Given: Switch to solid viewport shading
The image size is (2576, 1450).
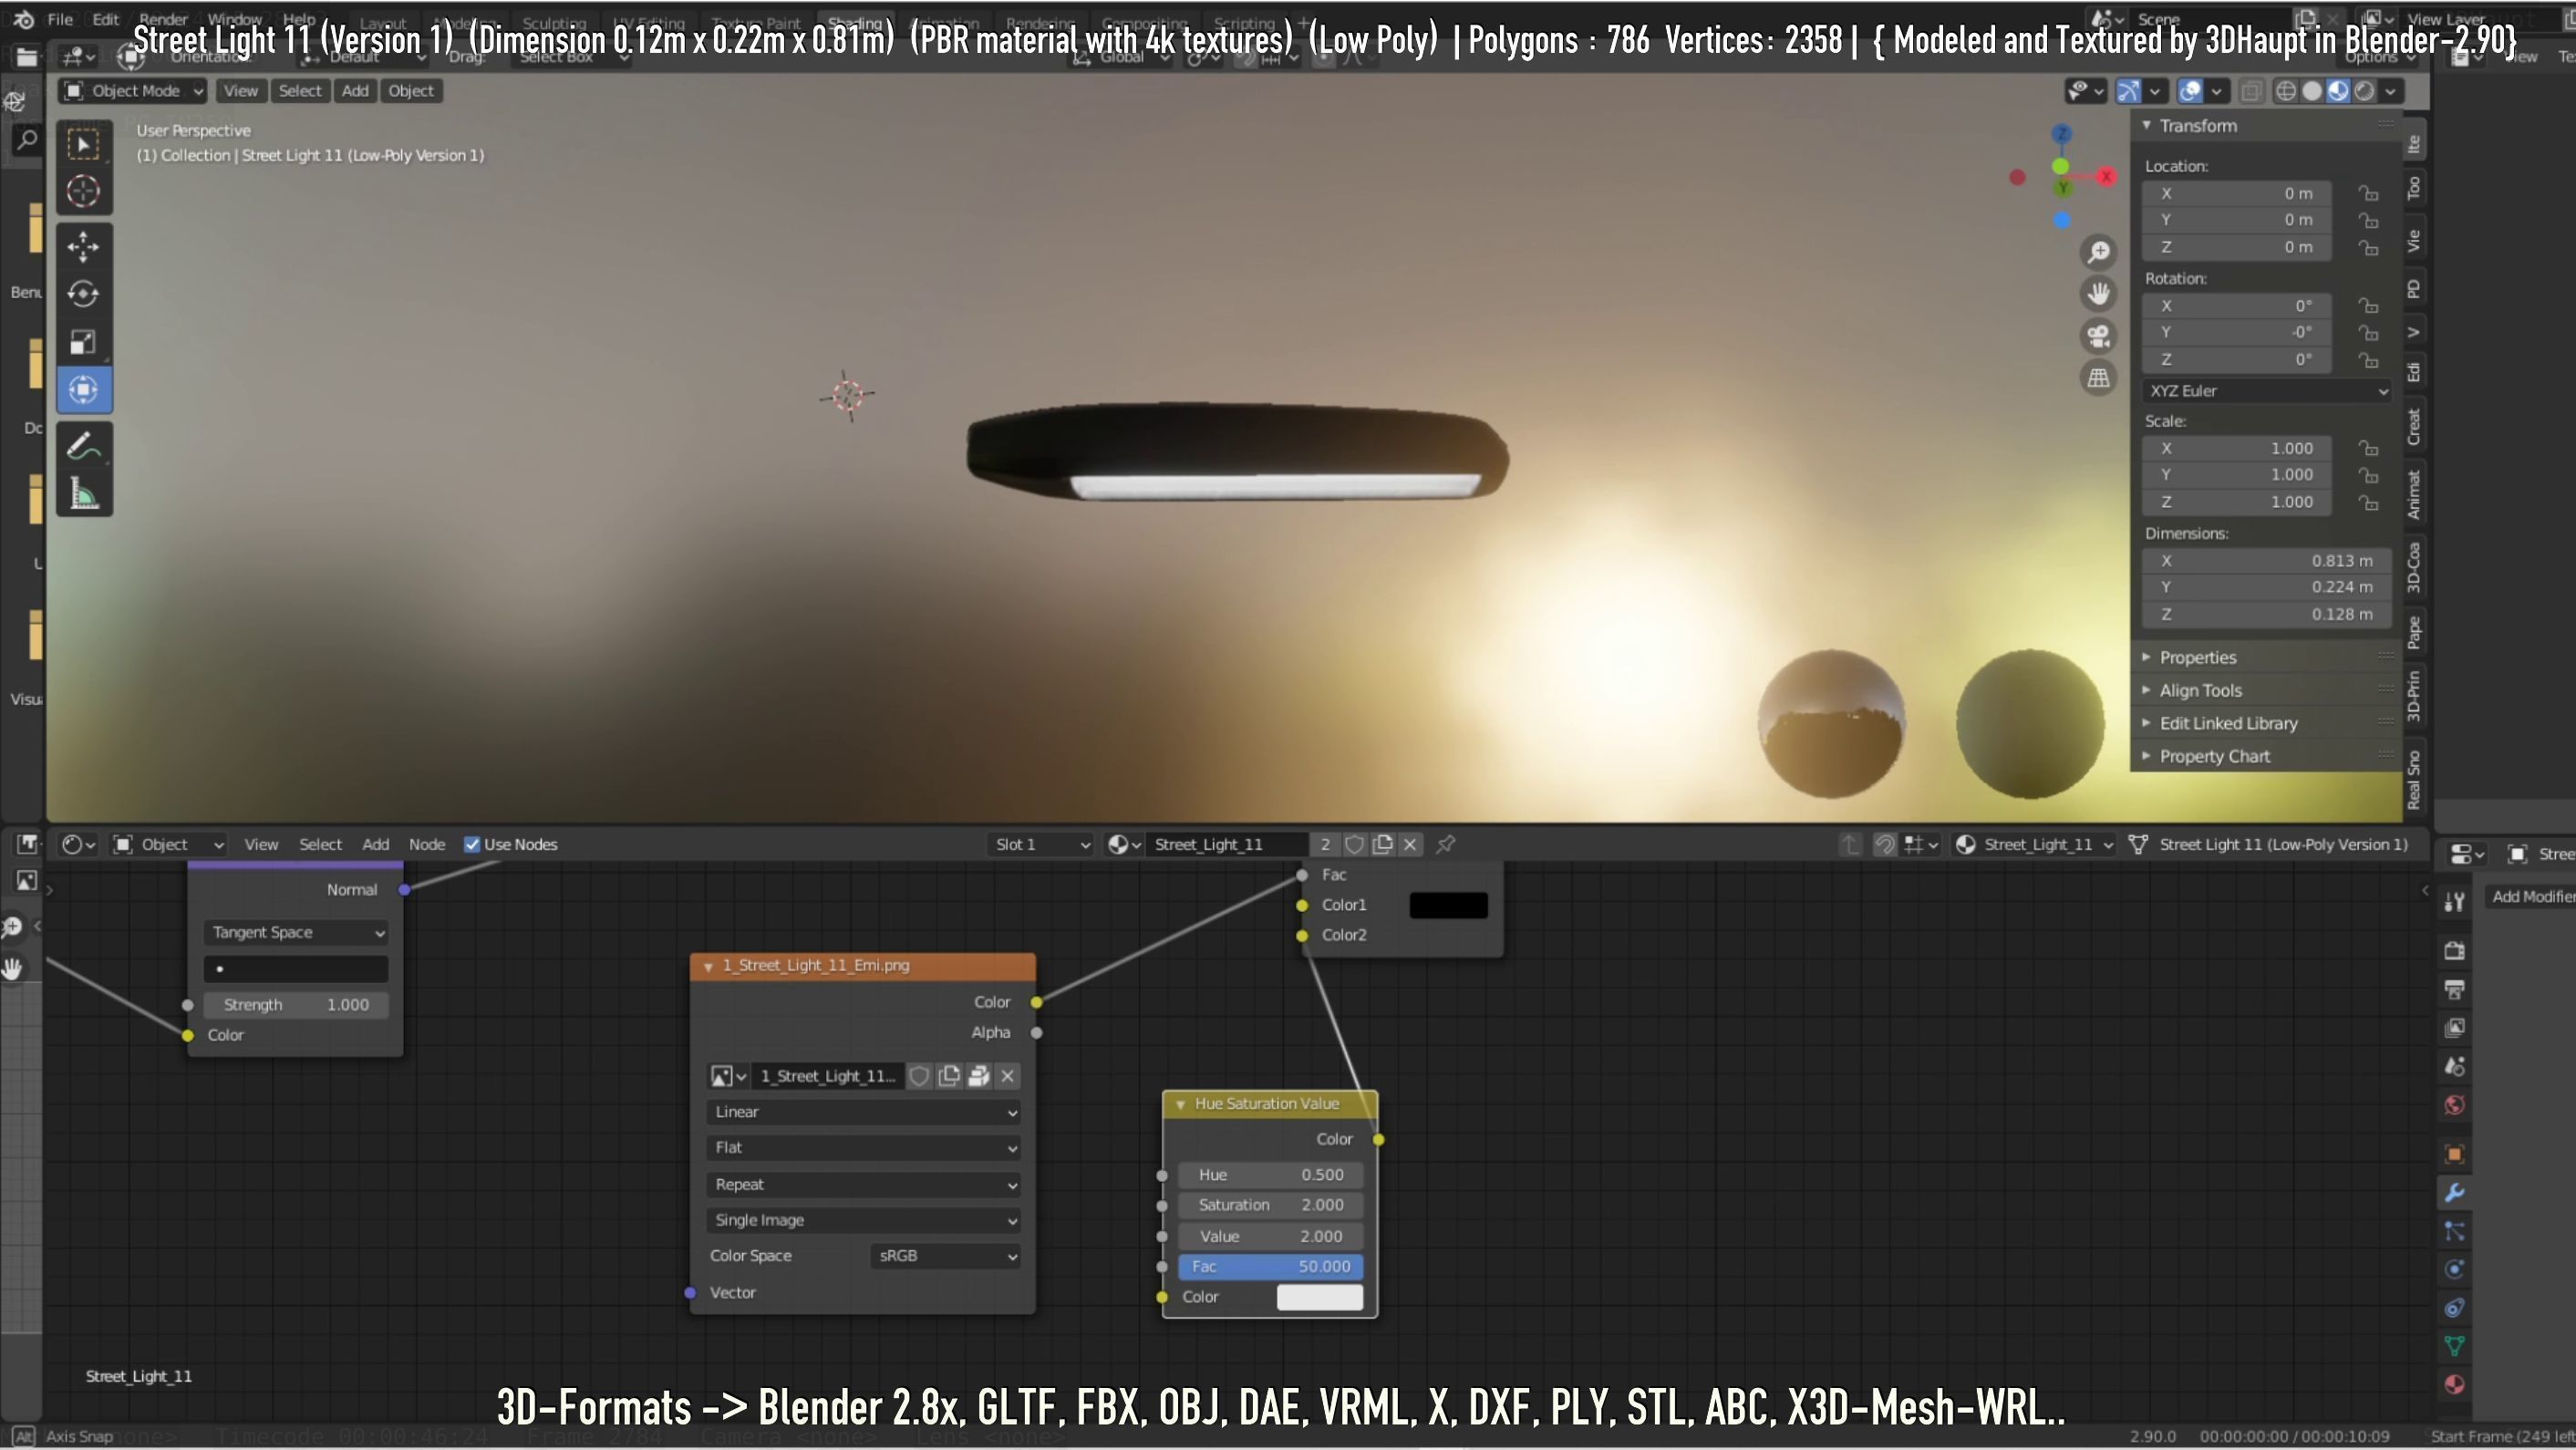Looking at the screenshot, I should click(x=2312, y=92).
